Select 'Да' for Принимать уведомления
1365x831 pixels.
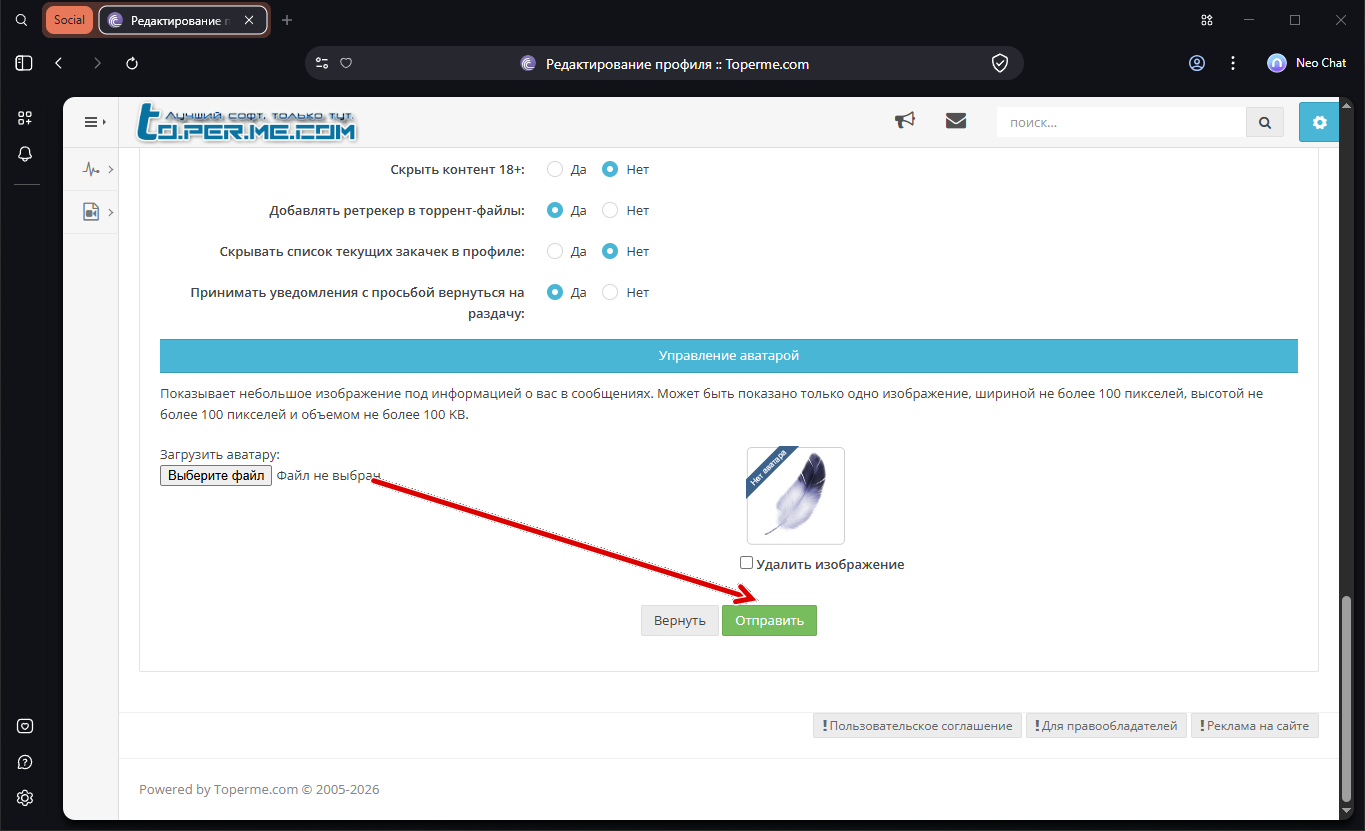[555, 293]
